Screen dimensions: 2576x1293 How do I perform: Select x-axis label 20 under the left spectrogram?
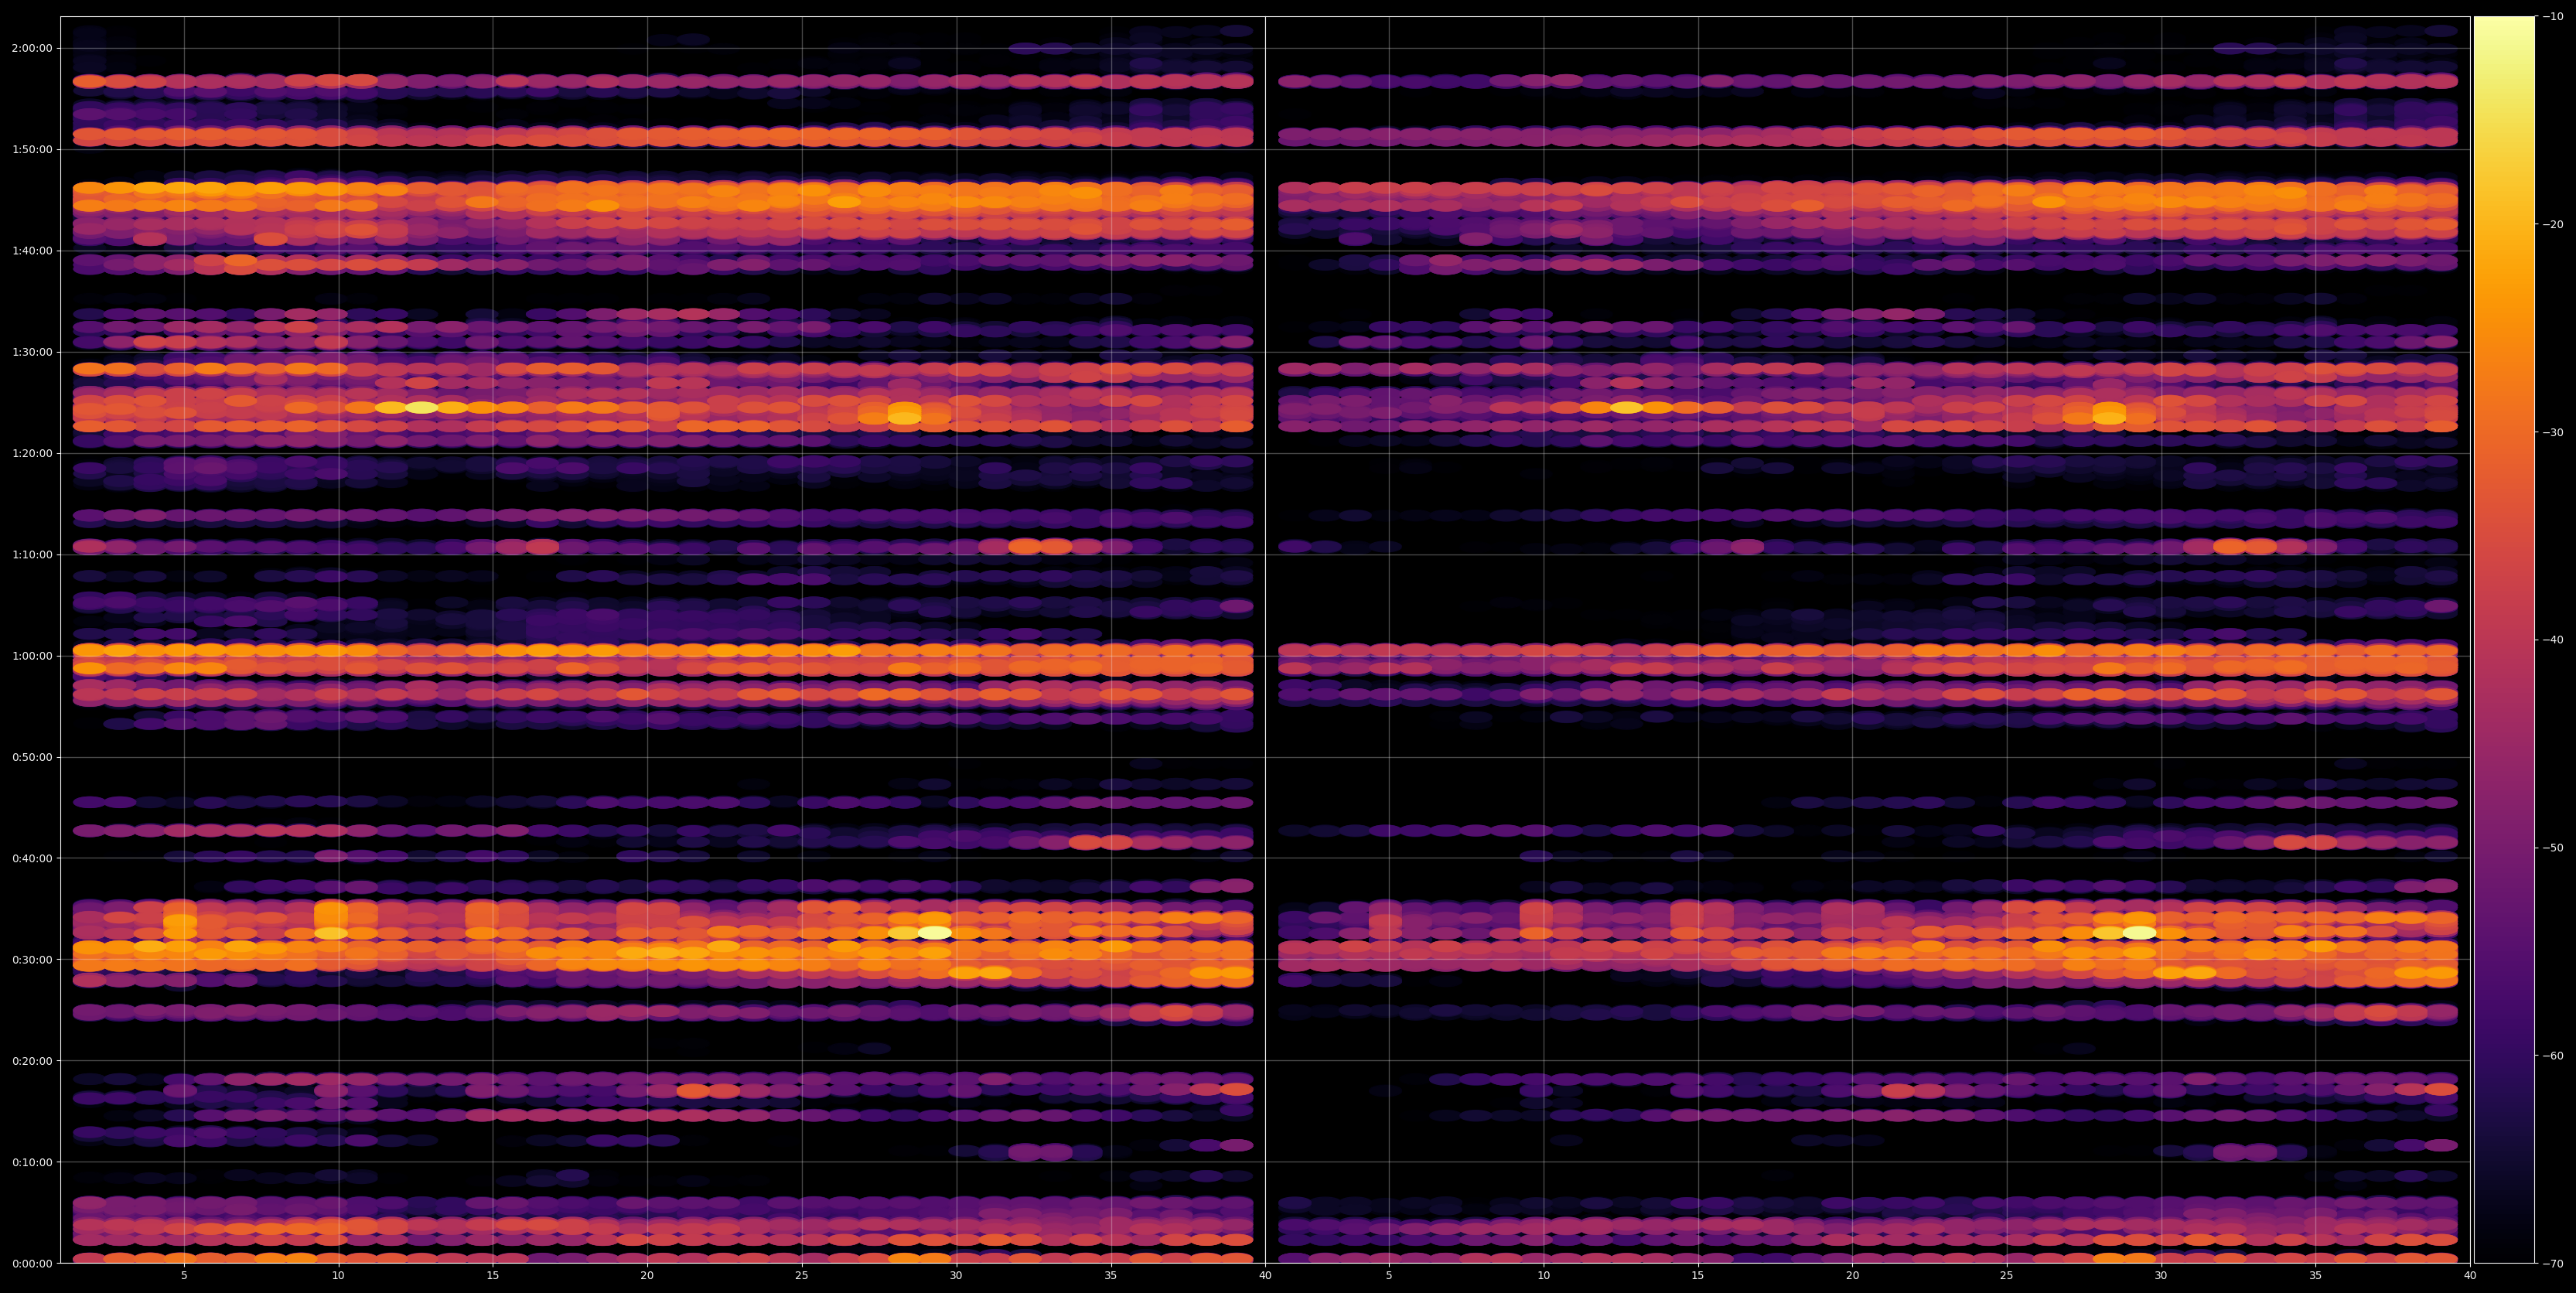[647, 1276]
